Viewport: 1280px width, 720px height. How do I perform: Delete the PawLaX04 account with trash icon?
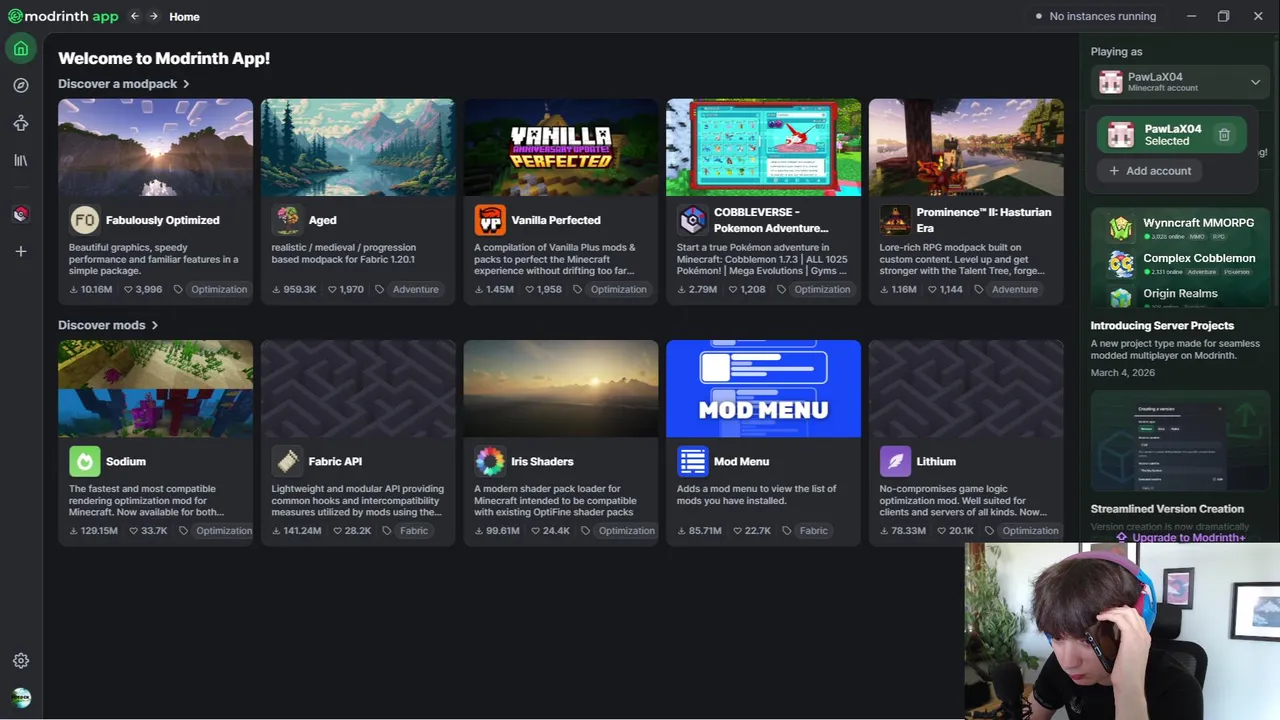(1224, 135)
